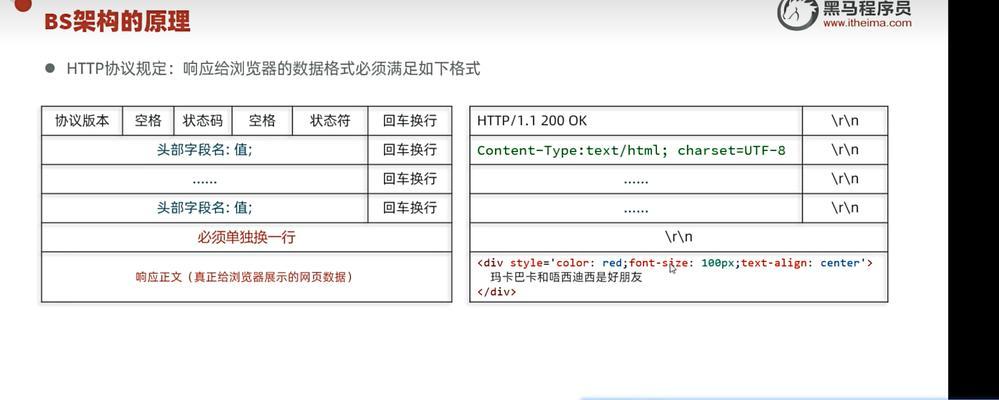The height and width of the screenshot is (400, 999).
Task: Click the '协议版本' table cell
Action: [82, 121]
